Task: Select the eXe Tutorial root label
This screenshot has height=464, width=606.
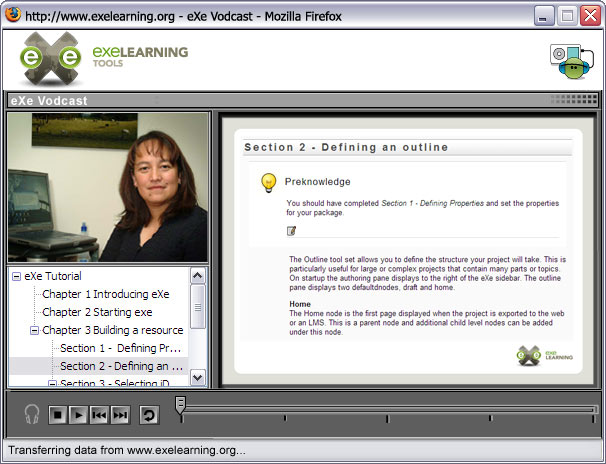Action: pyautogui.click(x=53, y=276)
